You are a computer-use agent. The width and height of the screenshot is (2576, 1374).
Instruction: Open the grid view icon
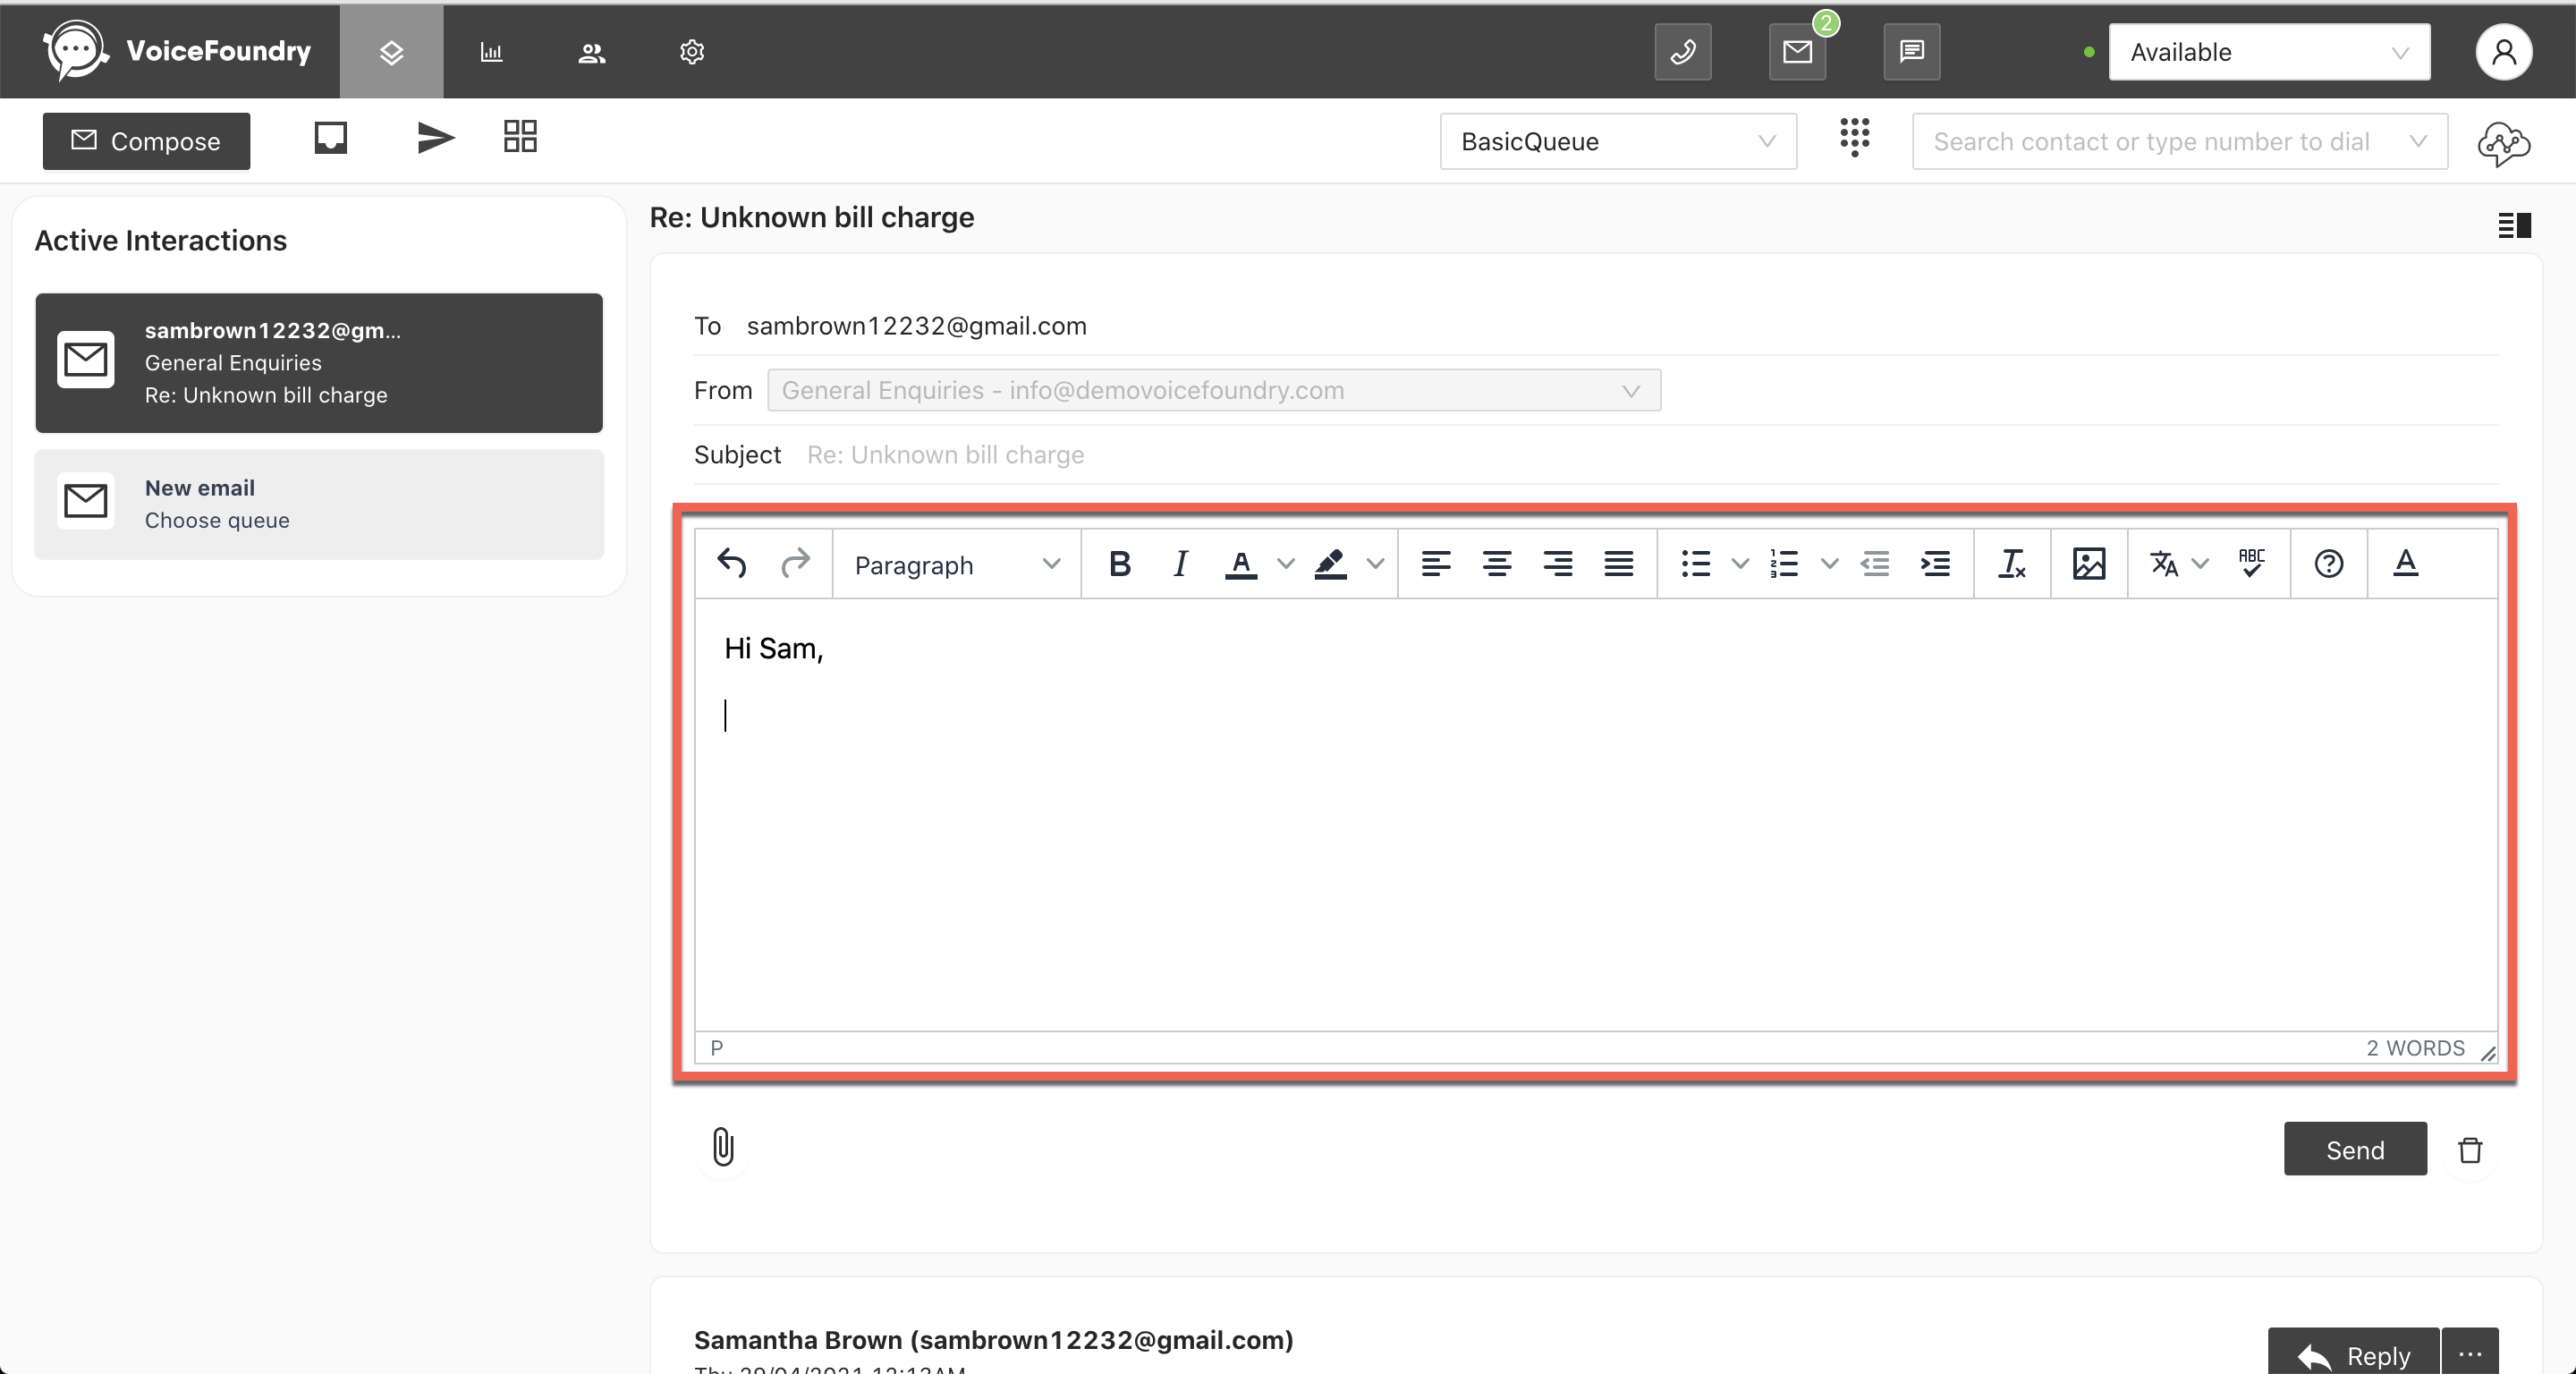(520, 136)
